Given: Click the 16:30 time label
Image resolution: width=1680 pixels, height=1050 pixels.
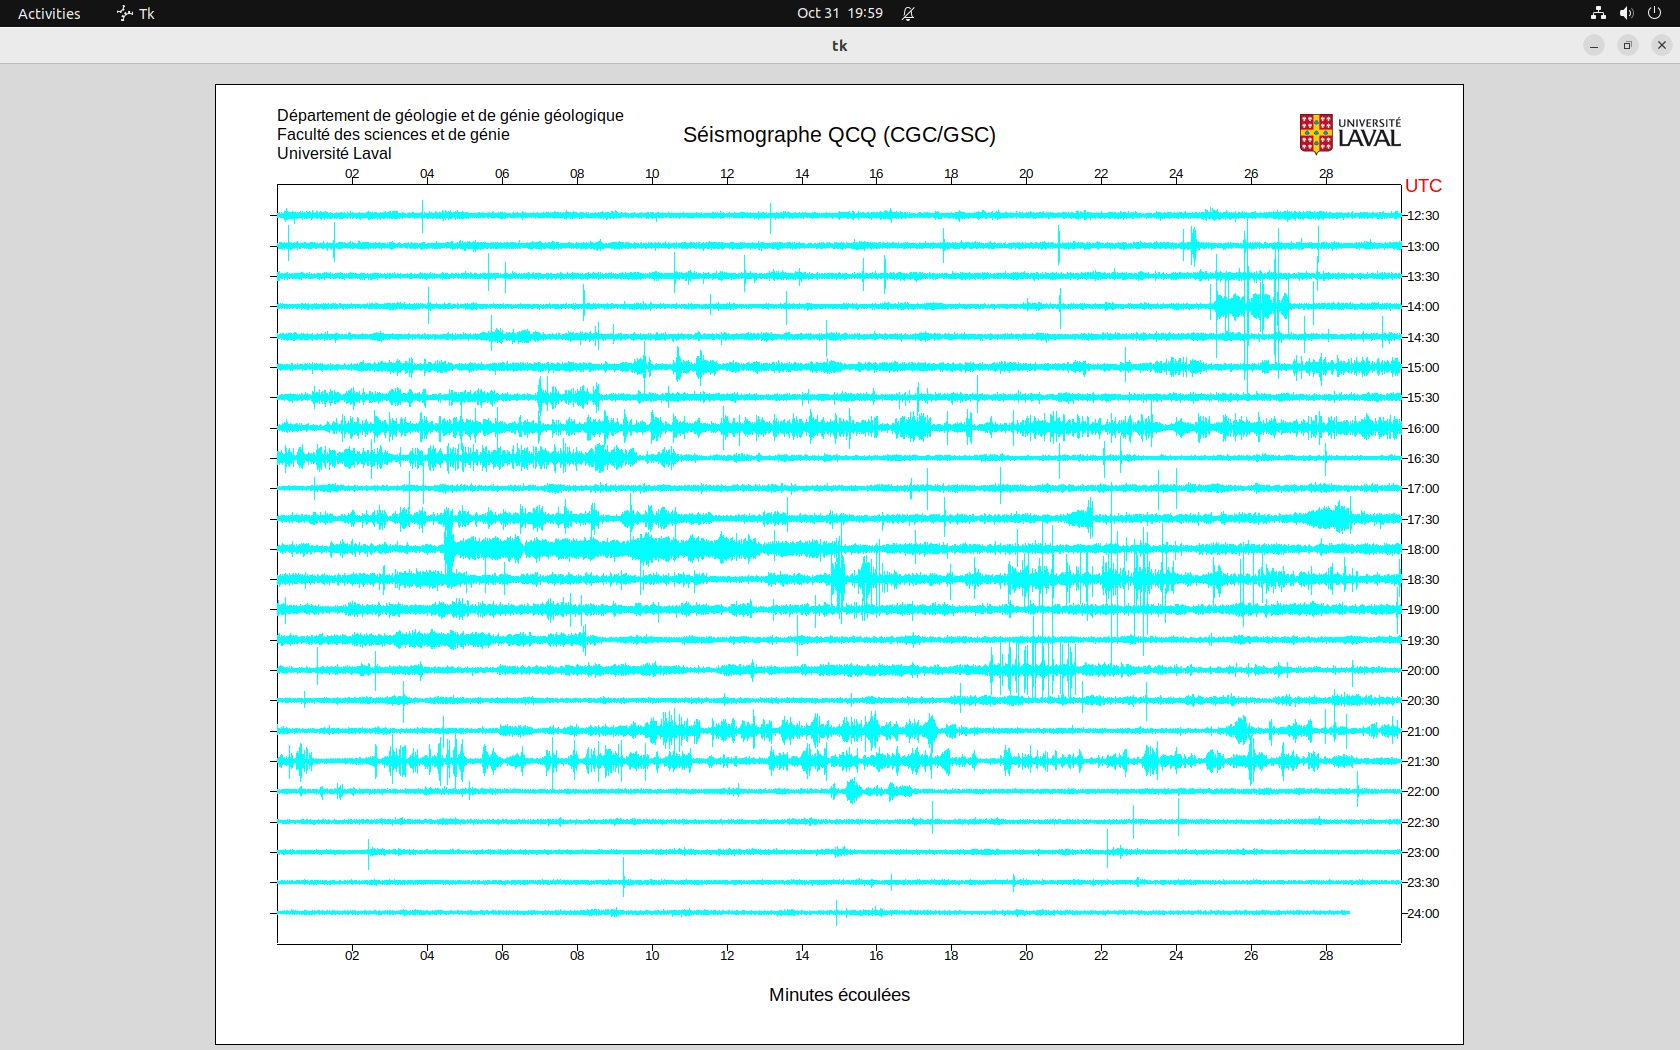Looking at the screenshot, I should [1423, 459].
